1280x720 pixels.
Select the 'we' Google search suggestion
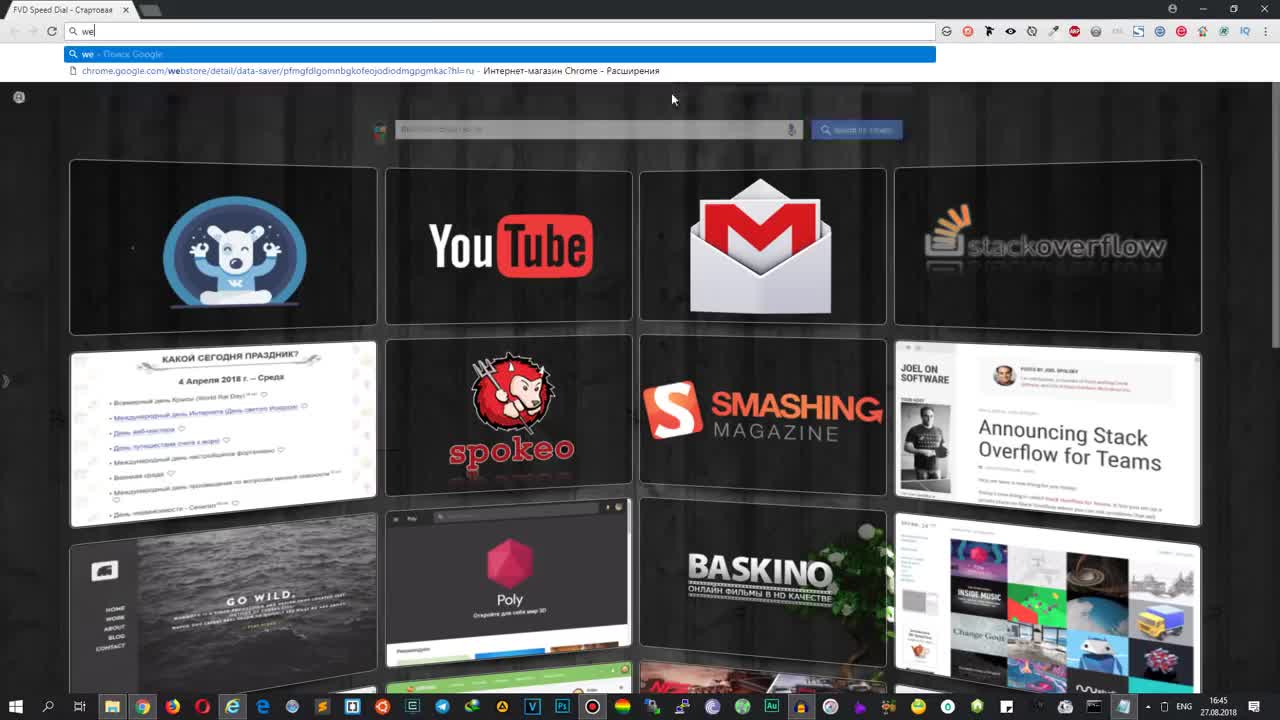[x=500, y=54]
